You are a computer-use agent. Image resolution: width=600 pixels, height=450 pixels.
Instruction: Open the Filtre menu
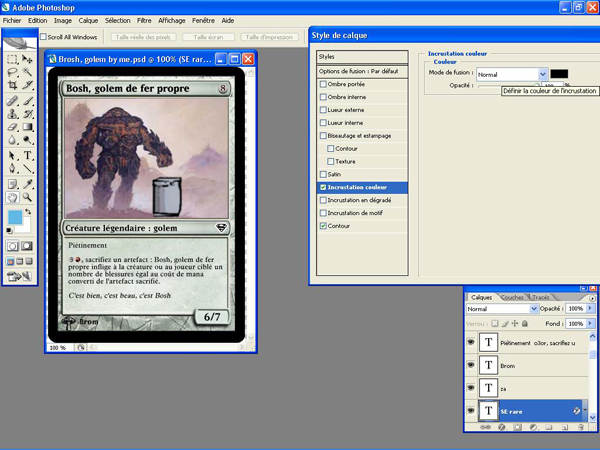[144, 21]
